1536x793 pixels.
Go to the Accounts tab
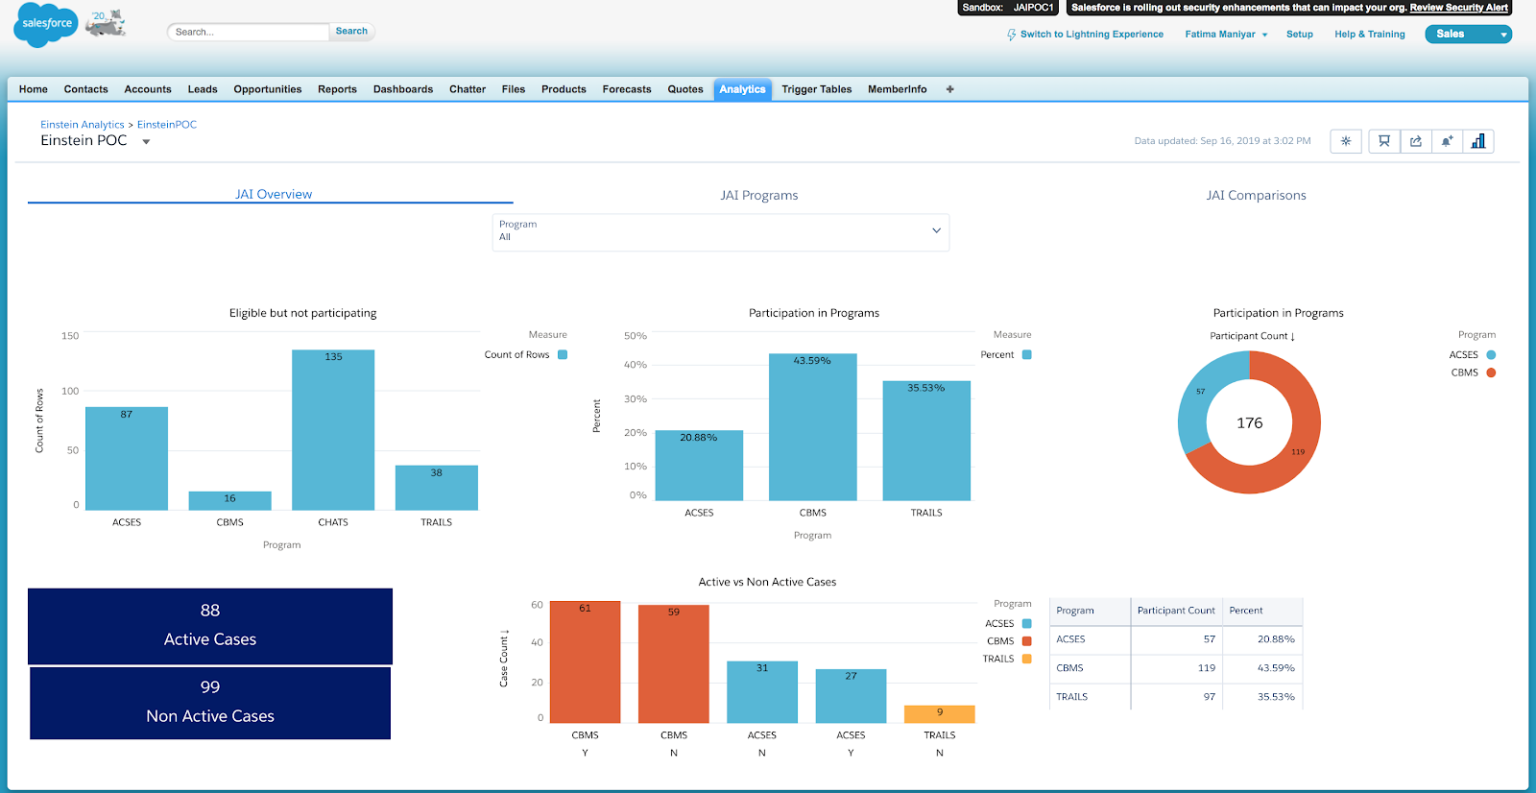pyautogui.click(x=148, y=89)
